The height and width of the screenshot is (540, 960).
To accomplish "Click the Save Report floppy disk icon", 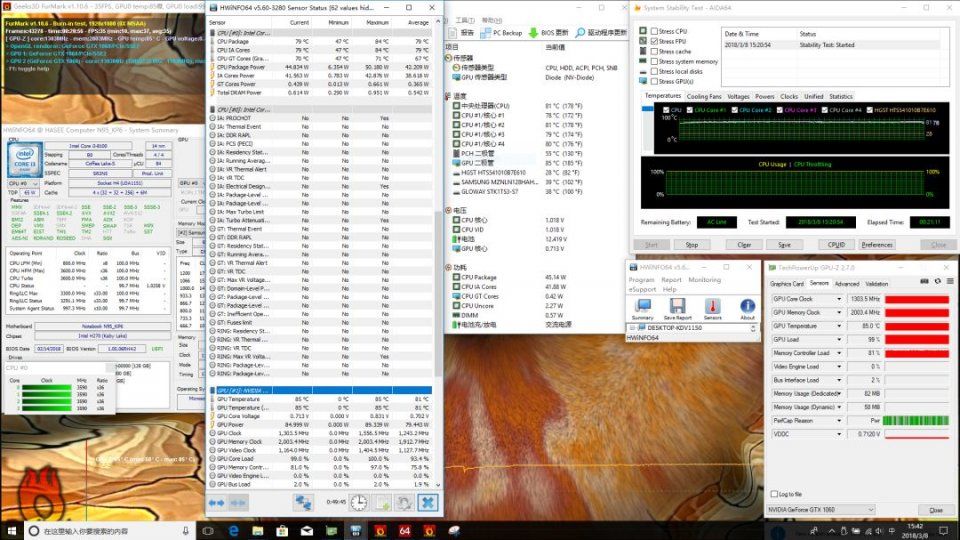I will tap(677, 307).
